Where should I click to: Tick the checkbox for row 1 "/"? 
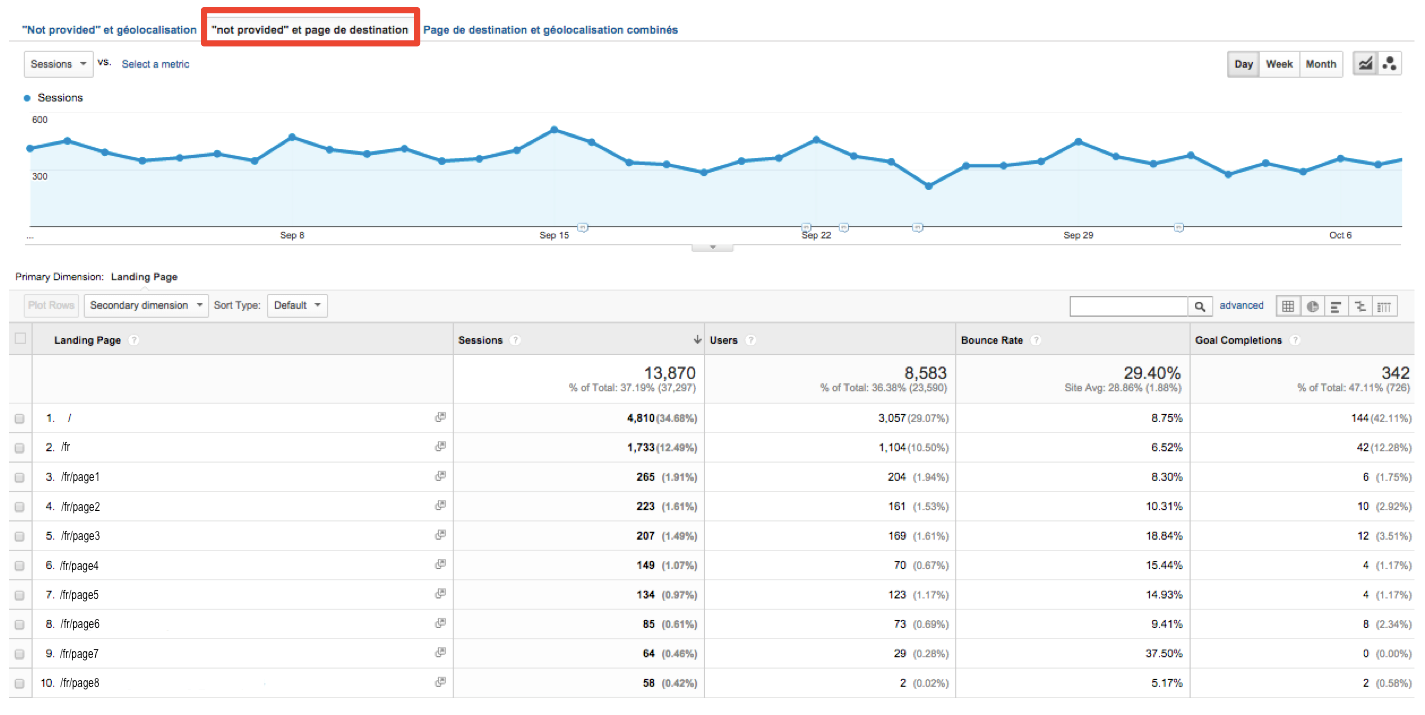pyautogui.click(x=19, y=419)
